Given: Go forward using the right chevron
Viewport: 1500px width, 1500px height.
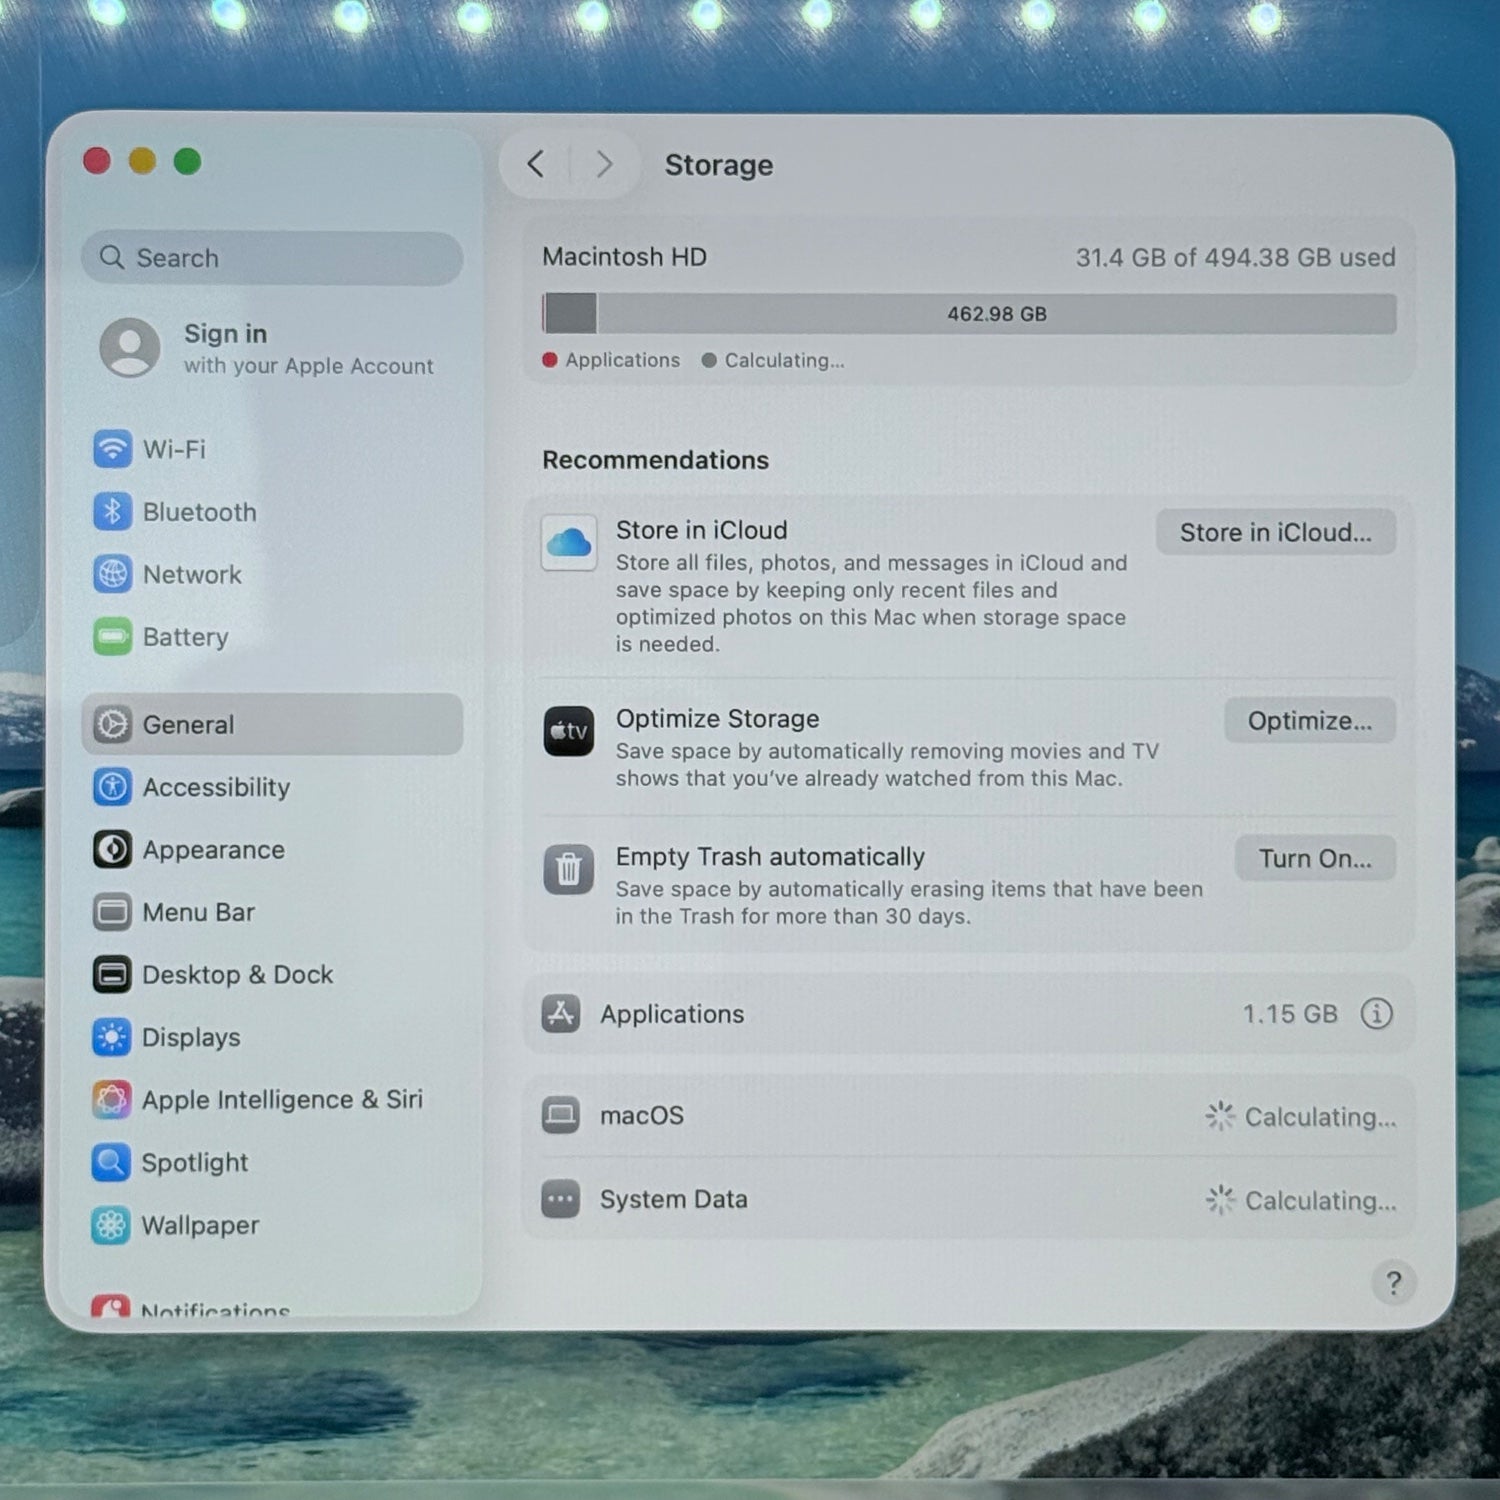Looking at the screenshot, I should (604, 164).
